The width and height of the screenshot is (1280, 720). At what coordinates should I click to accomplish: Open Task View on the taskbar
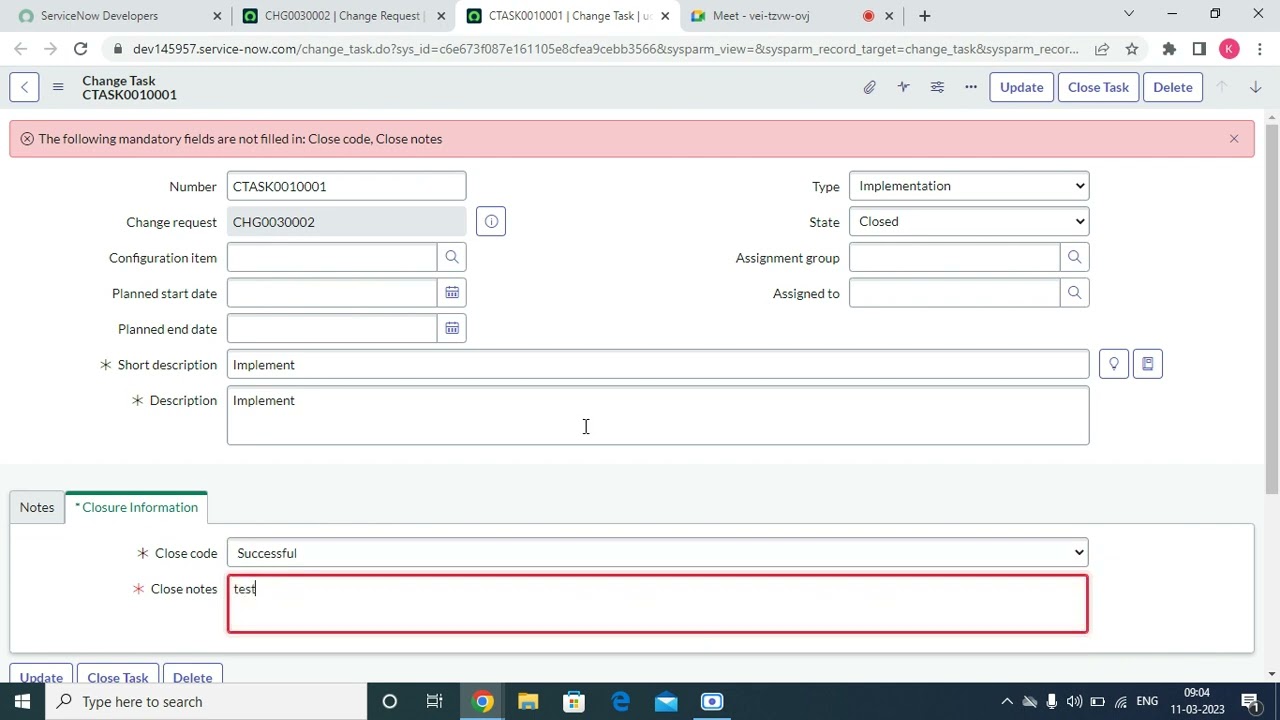pos(435,702)
